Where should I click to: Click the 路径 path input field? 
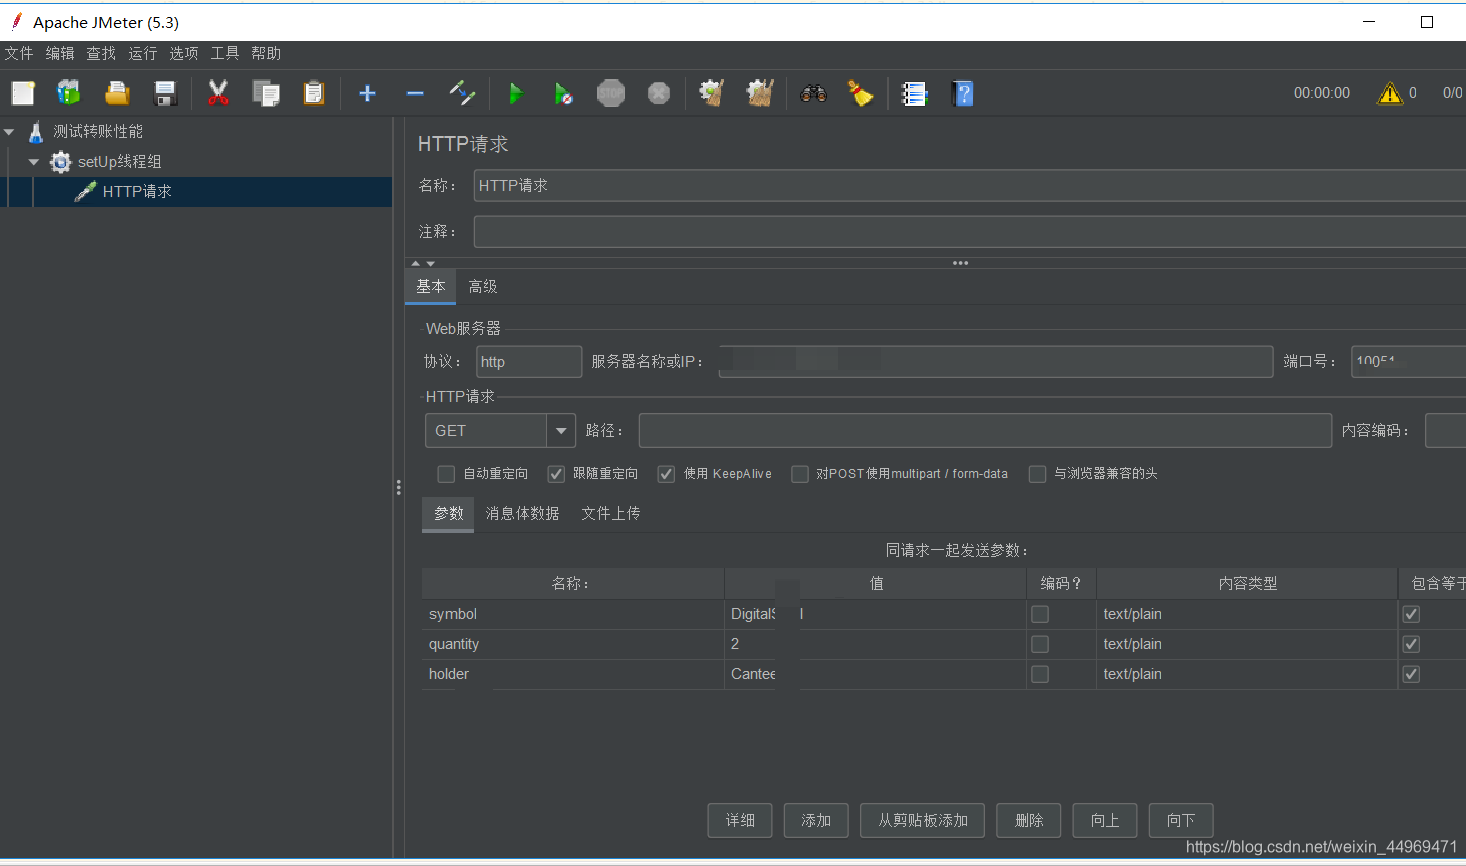tap(985, 430)
